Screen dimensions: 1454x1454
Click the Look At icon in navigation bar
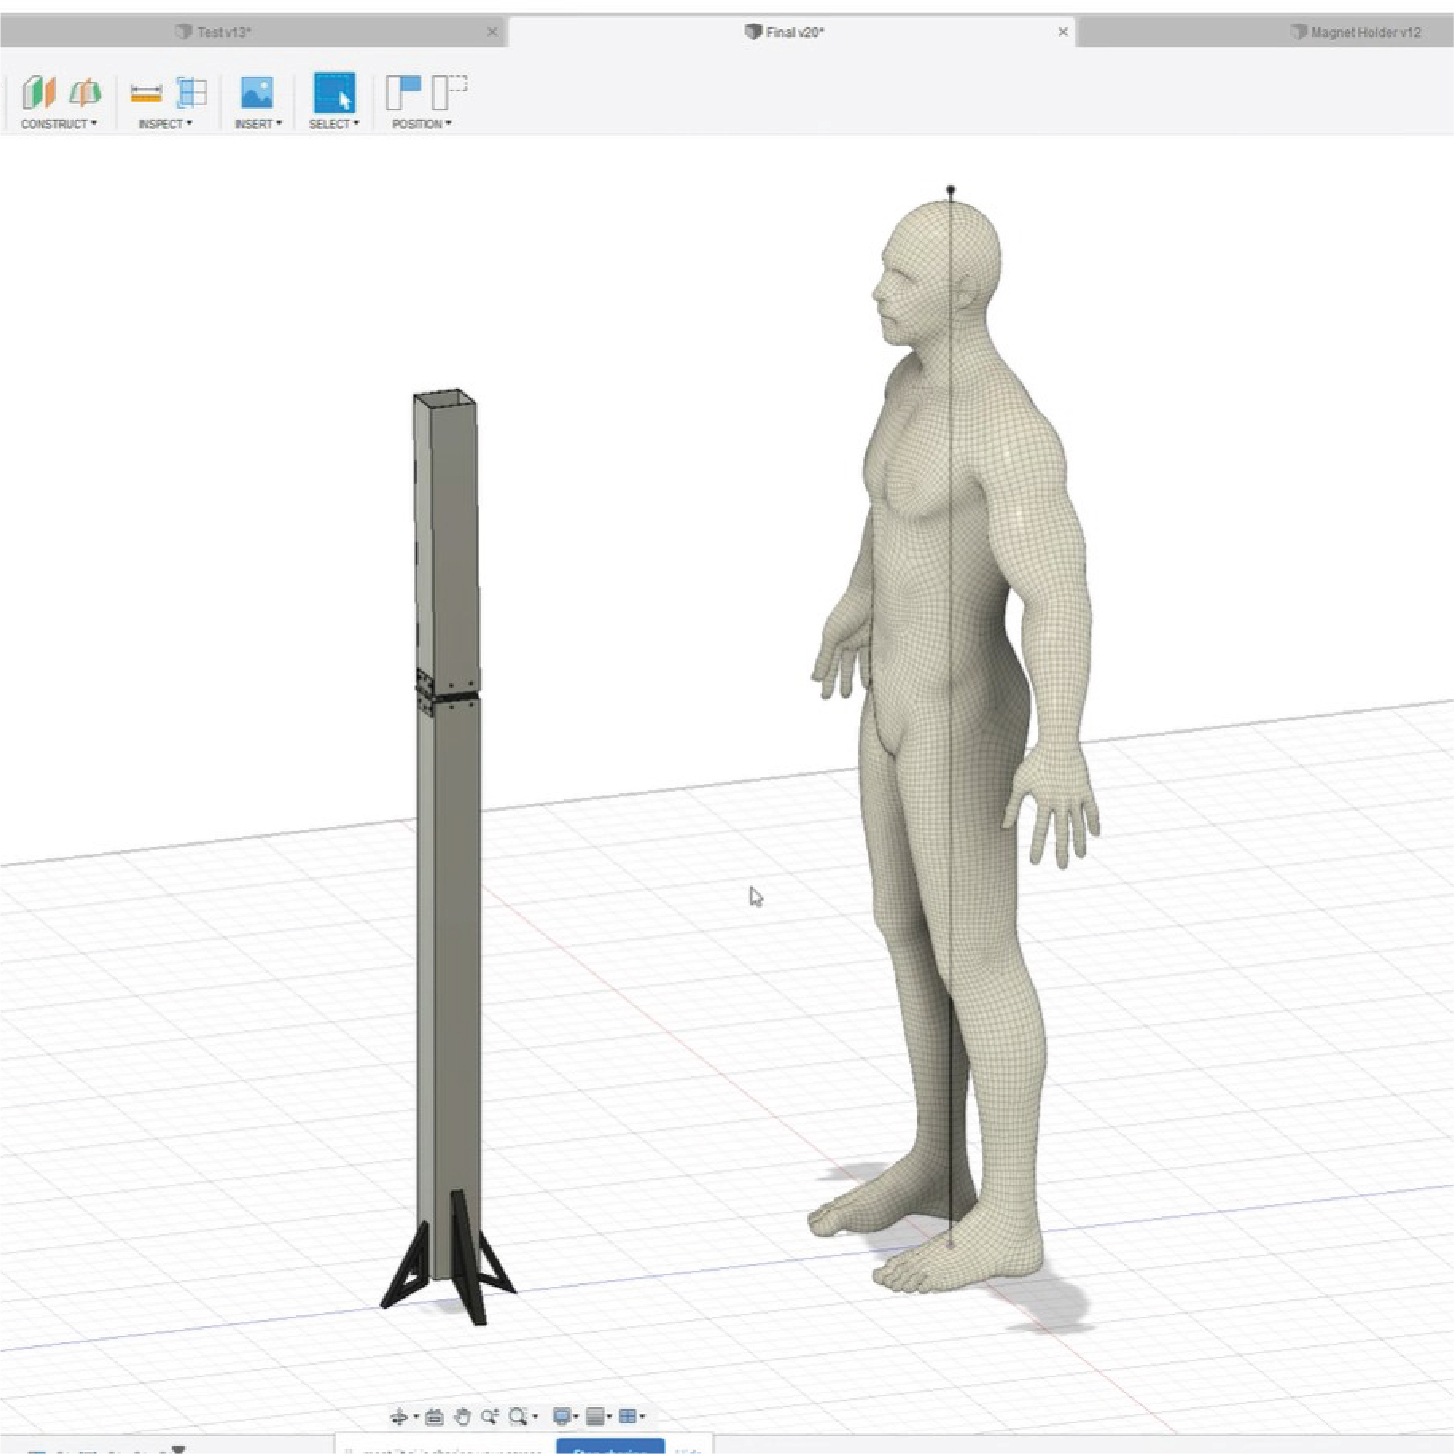click(434, 1416)
